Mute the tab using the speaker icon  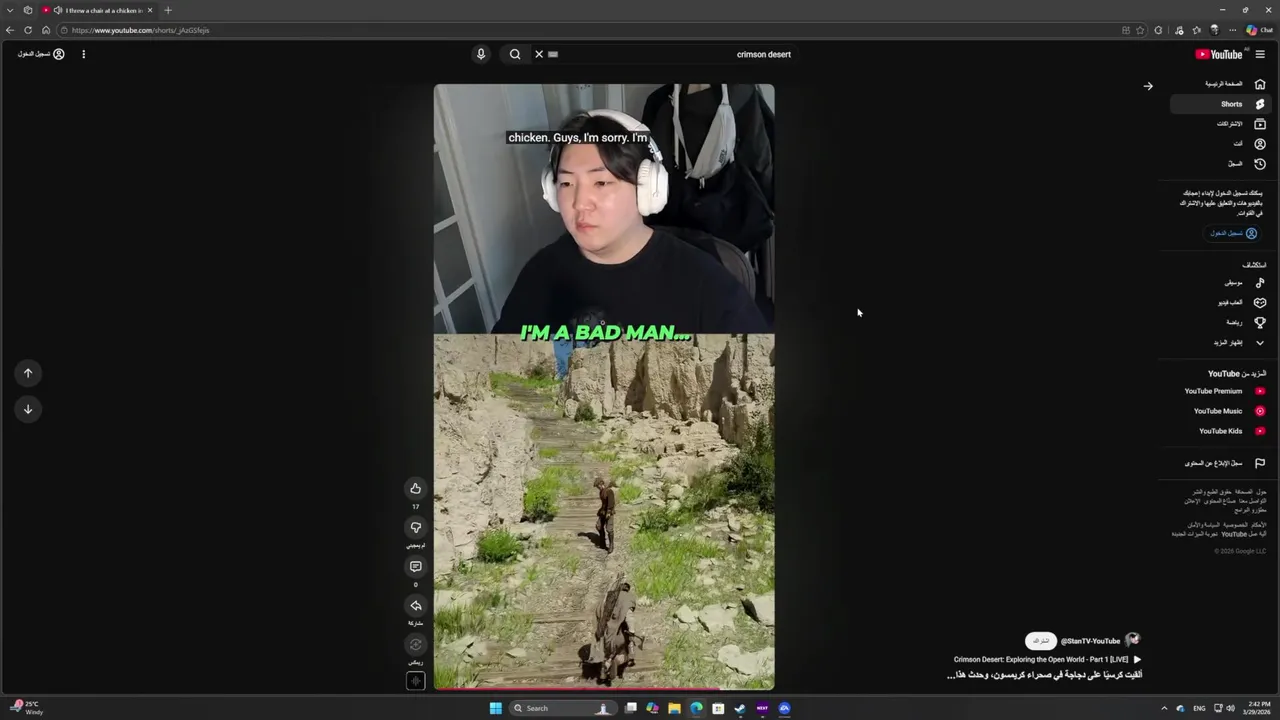coord(59,10)
